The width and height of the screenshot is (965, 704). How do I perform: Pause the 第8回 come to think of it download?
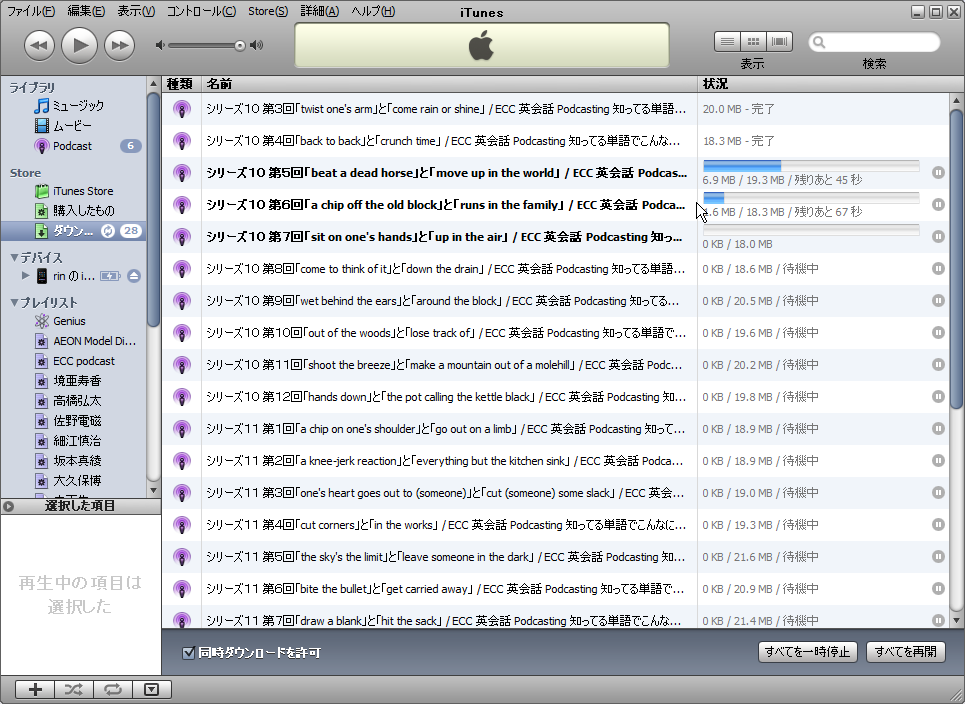(938, 268)
